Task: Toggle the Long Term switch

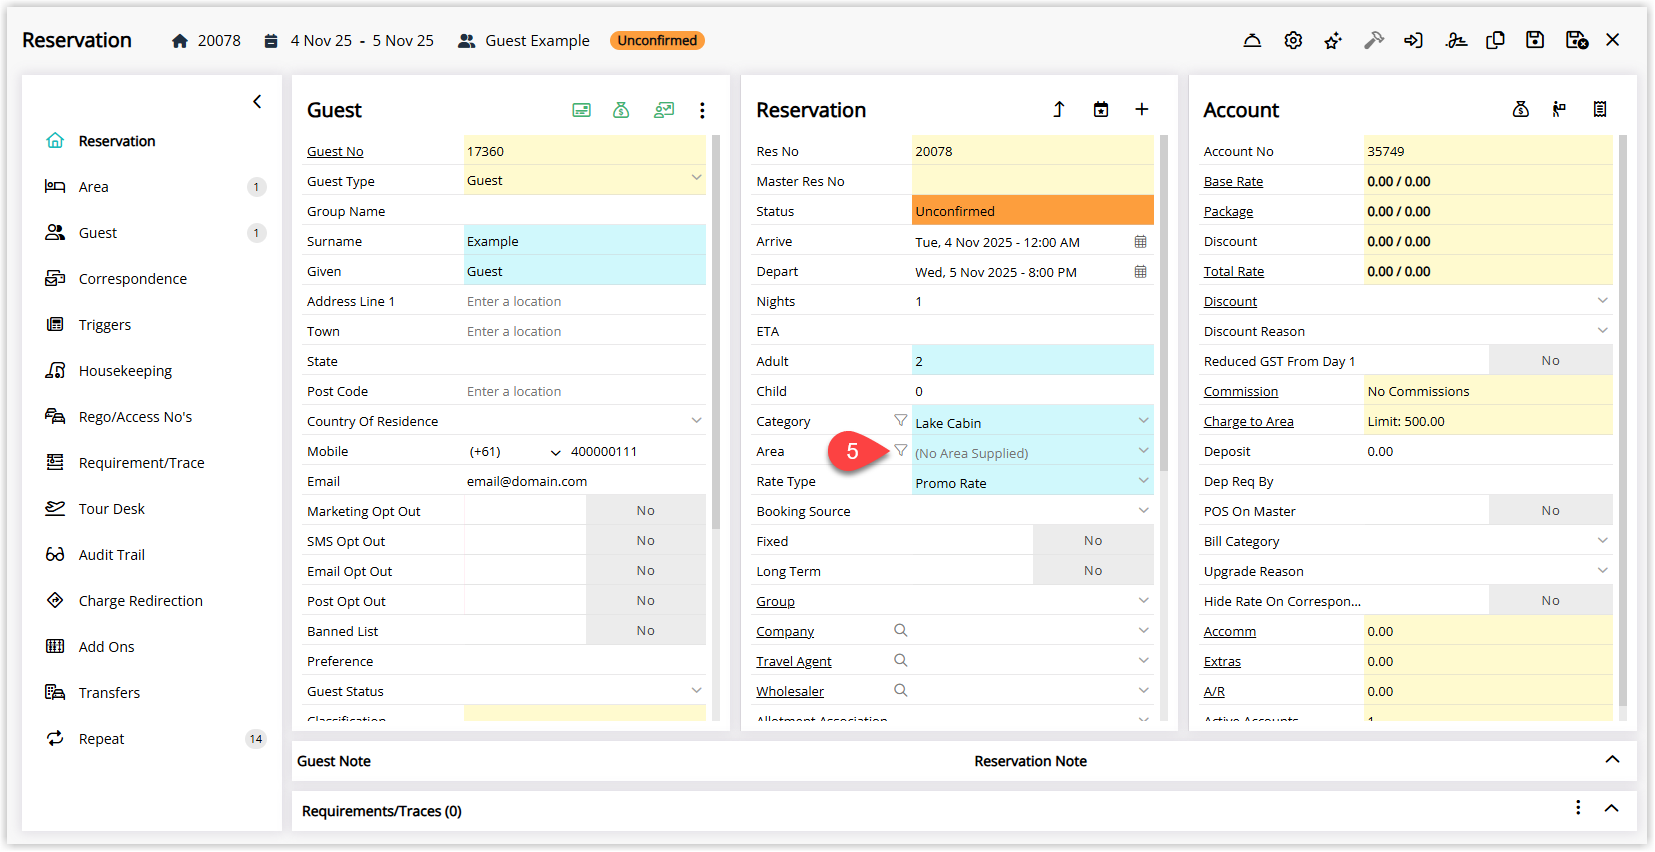Action: coord(1093,571)
